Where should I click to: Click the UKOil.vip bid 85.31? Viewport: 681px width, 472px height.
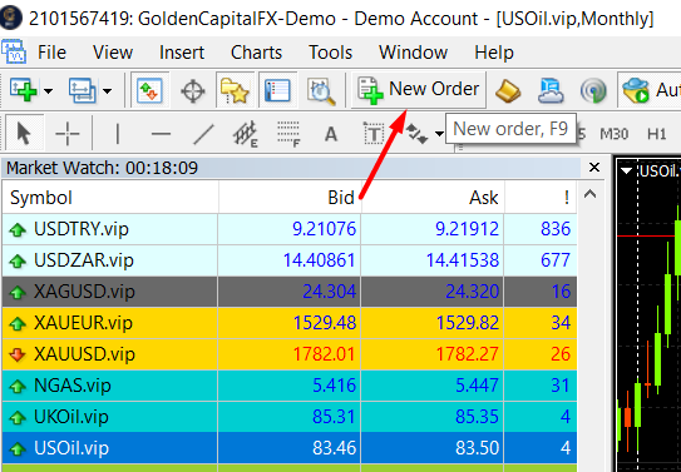point(334,417)
